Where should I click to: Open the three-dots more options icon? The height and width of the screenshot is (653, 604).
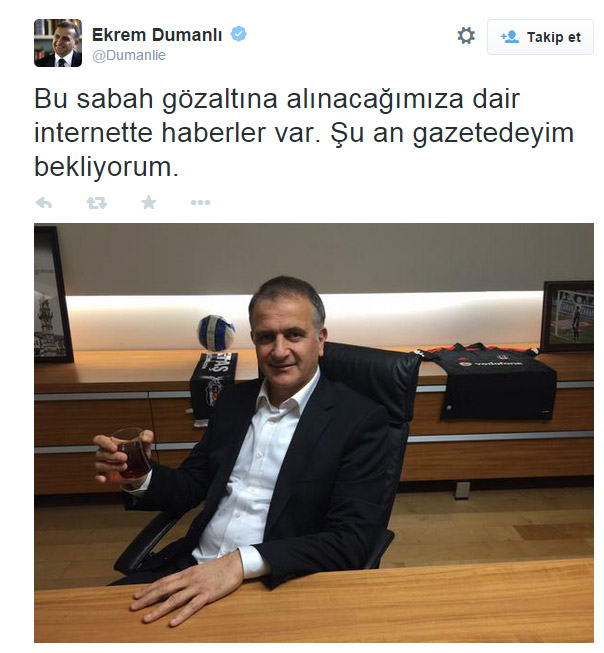[200, 203]
